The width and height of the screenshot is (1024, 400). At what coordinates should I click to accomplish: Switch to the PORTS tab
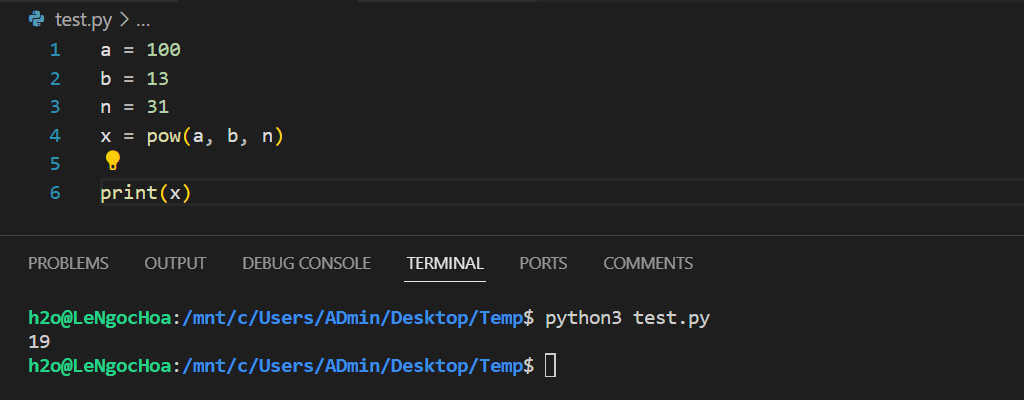coord(543,264)
